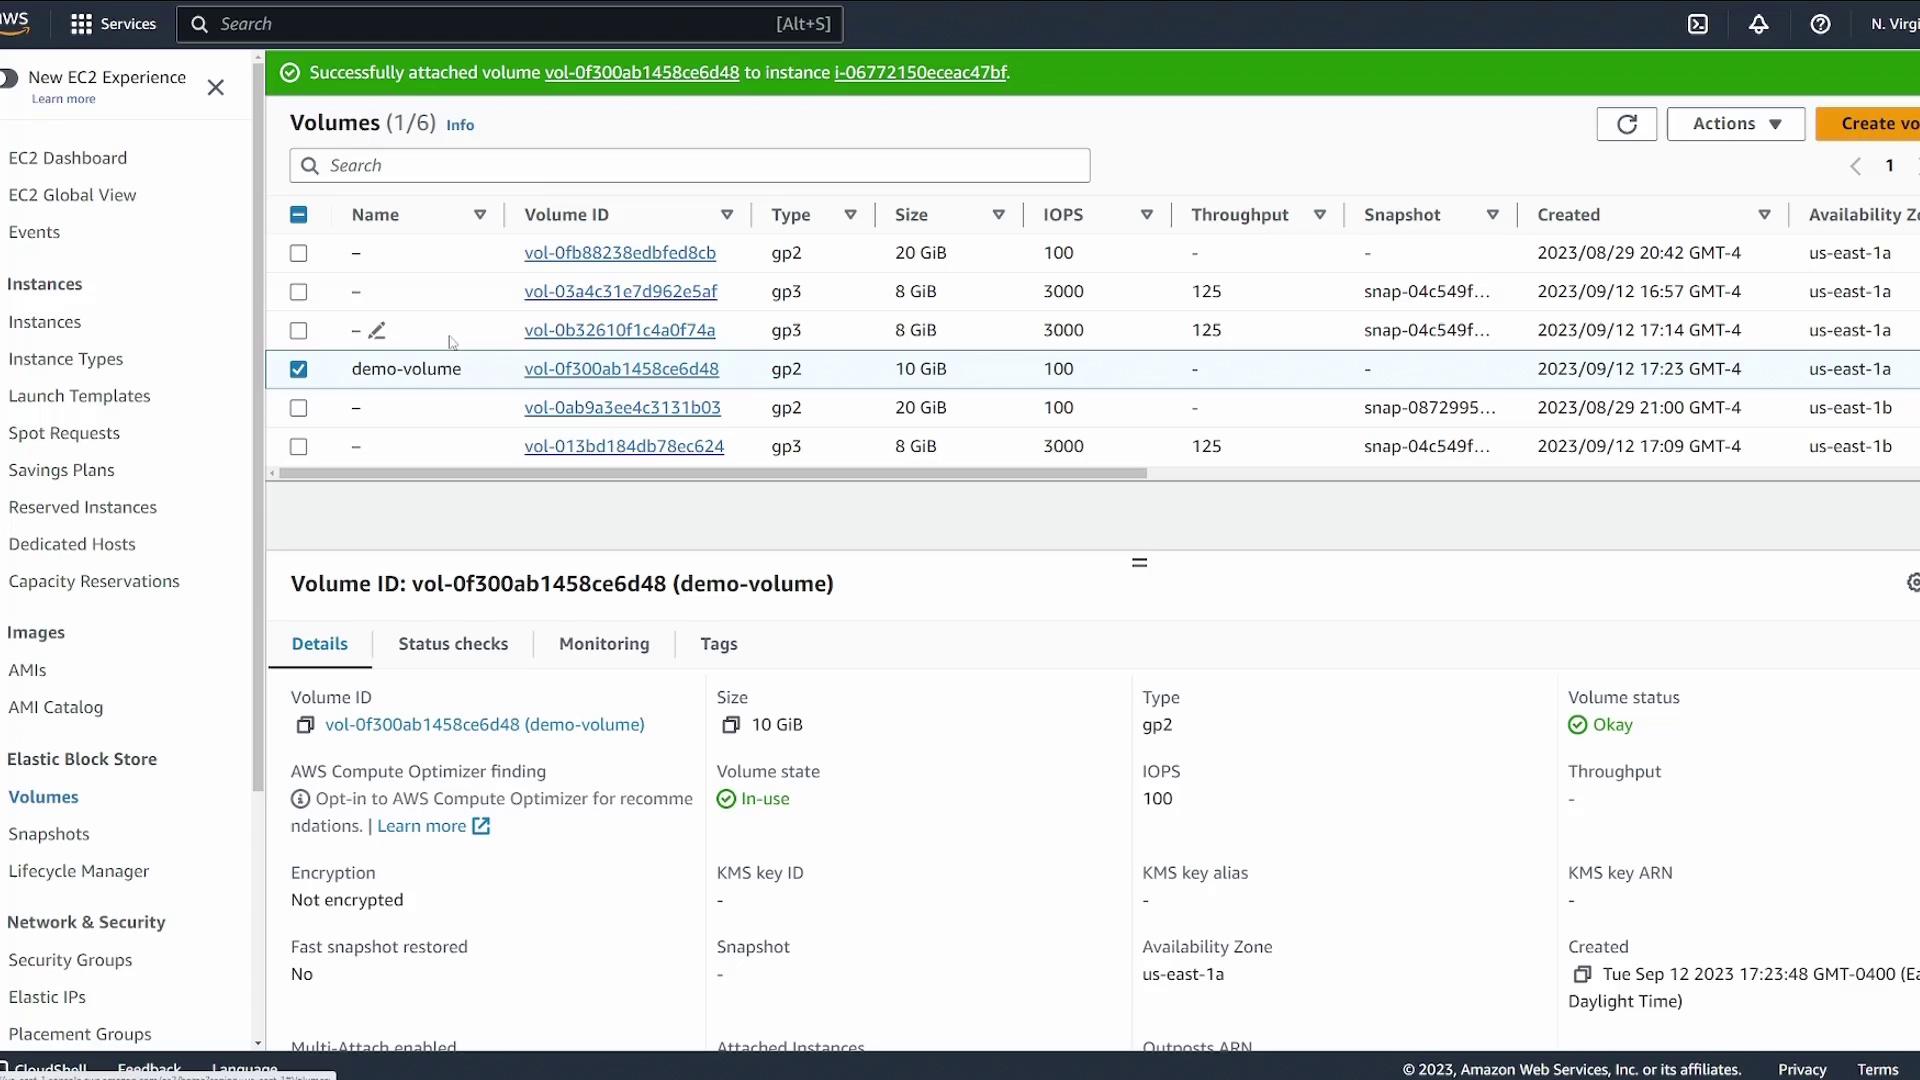Switch to the Status checks tab
The height and width of the screenshot is (1080, 1920).
tap(453, 644)
